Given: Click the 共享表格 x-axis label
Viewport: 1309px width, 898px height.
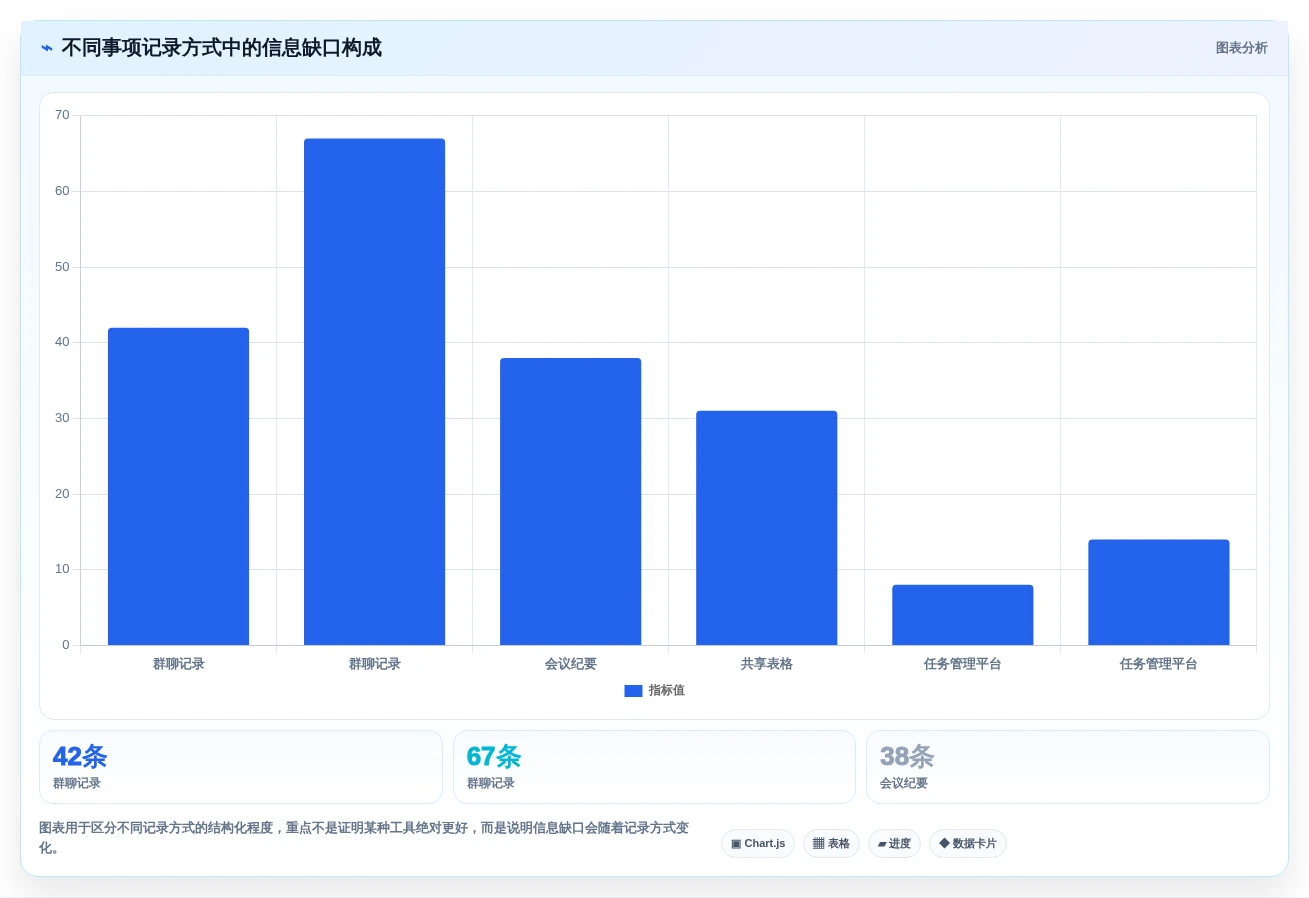Looking at the screenshot, I should (x=766, y=664).
